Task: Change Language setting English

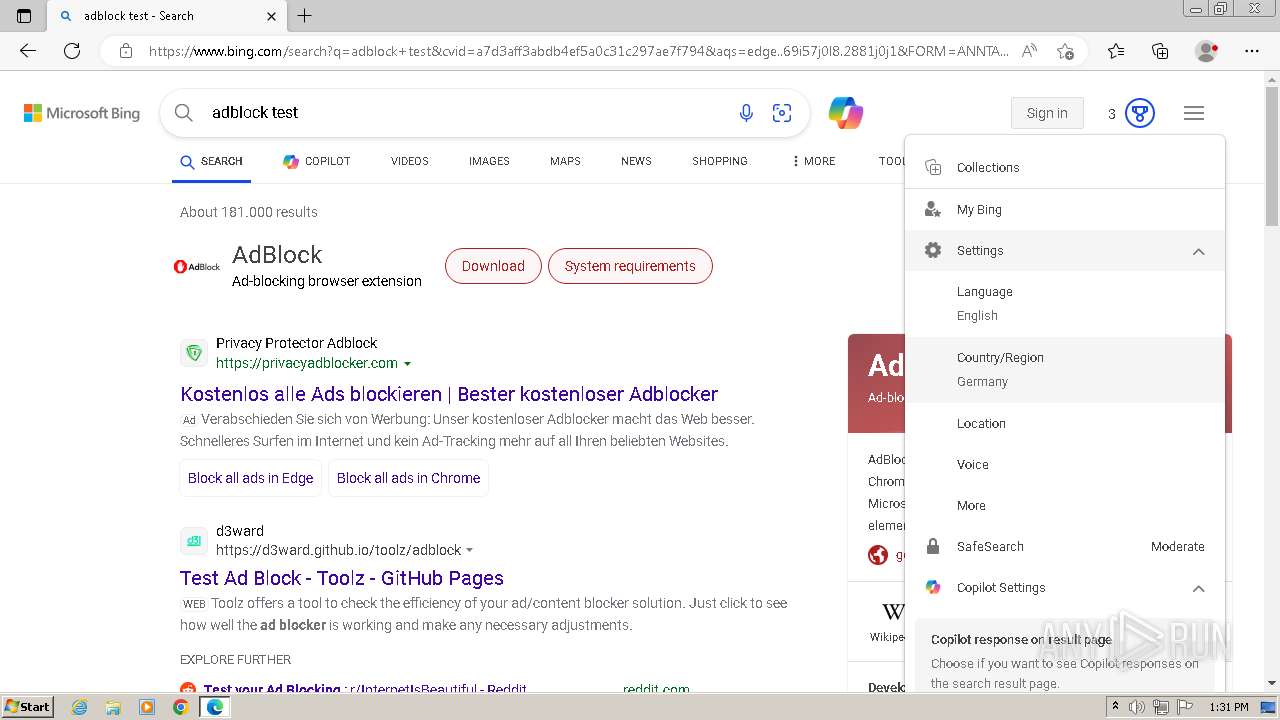Action: pyautogui.click(x=1065, y=303)
